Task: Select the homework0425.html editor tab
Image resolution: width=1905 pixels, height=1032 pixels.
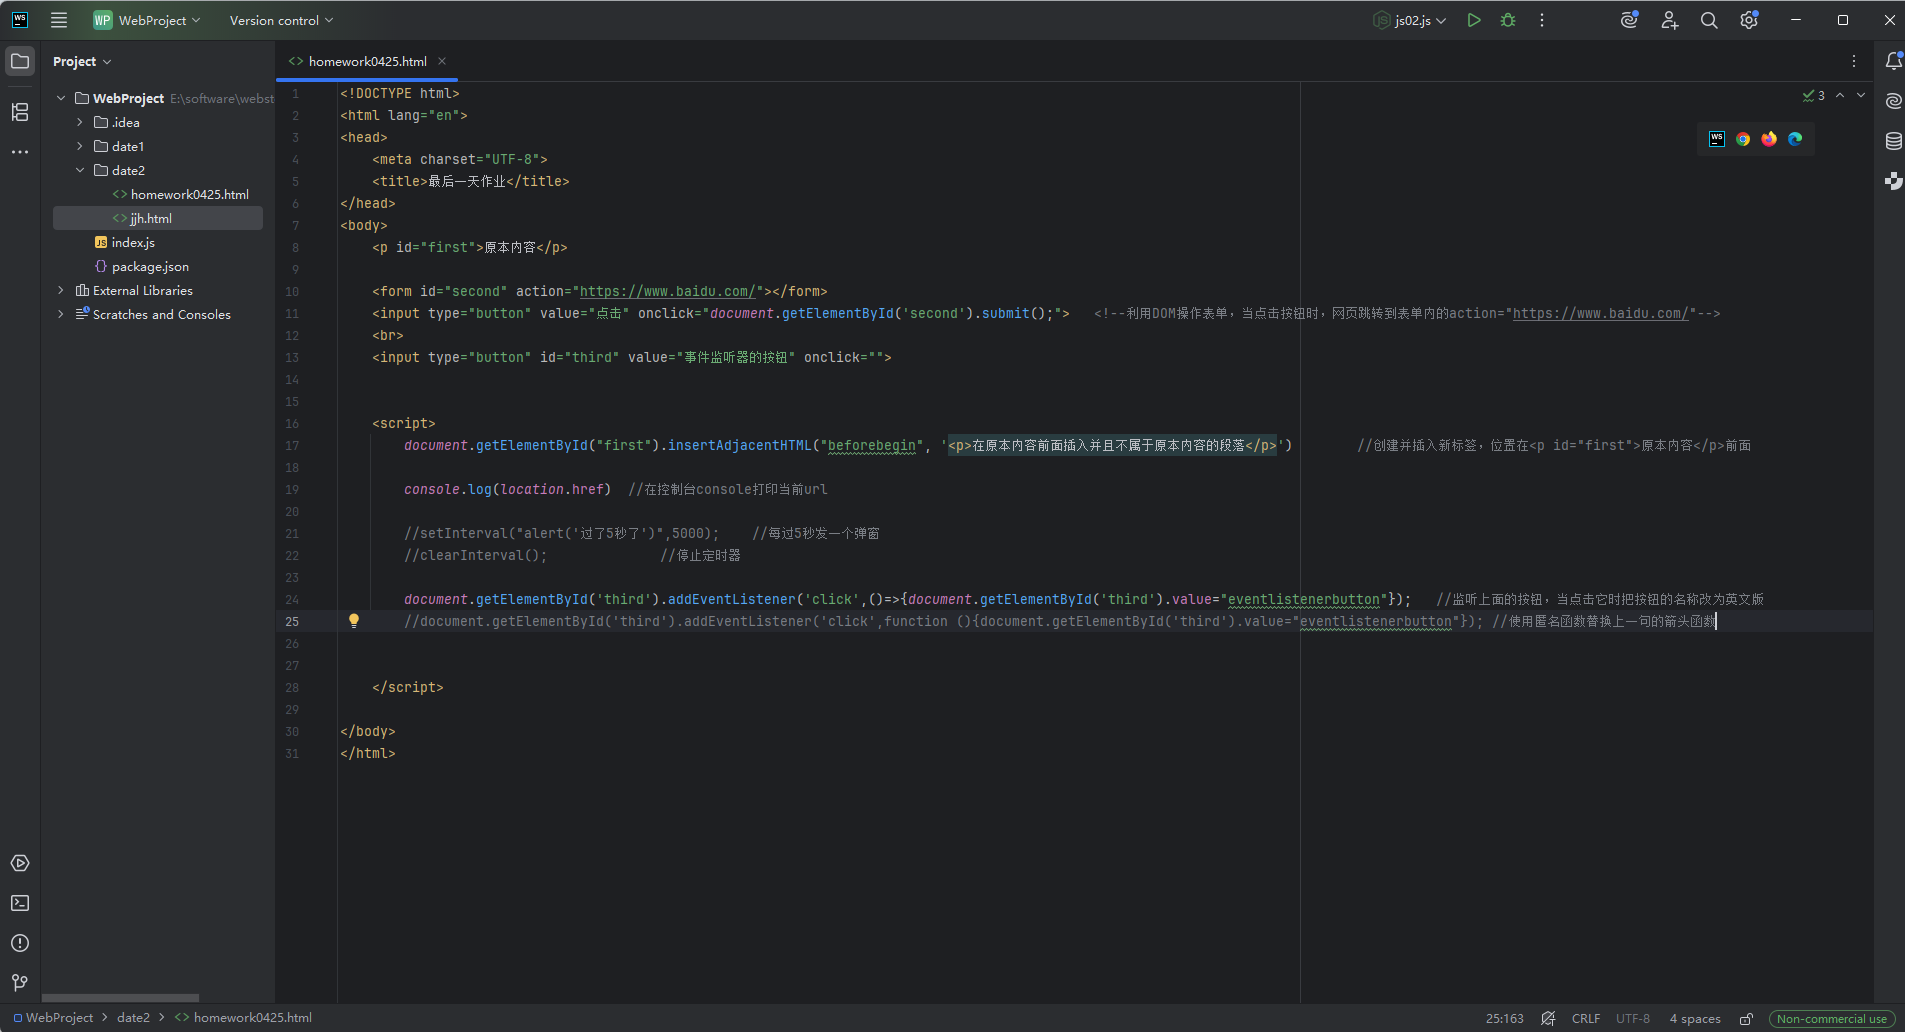Action: [x=367, y=61]
